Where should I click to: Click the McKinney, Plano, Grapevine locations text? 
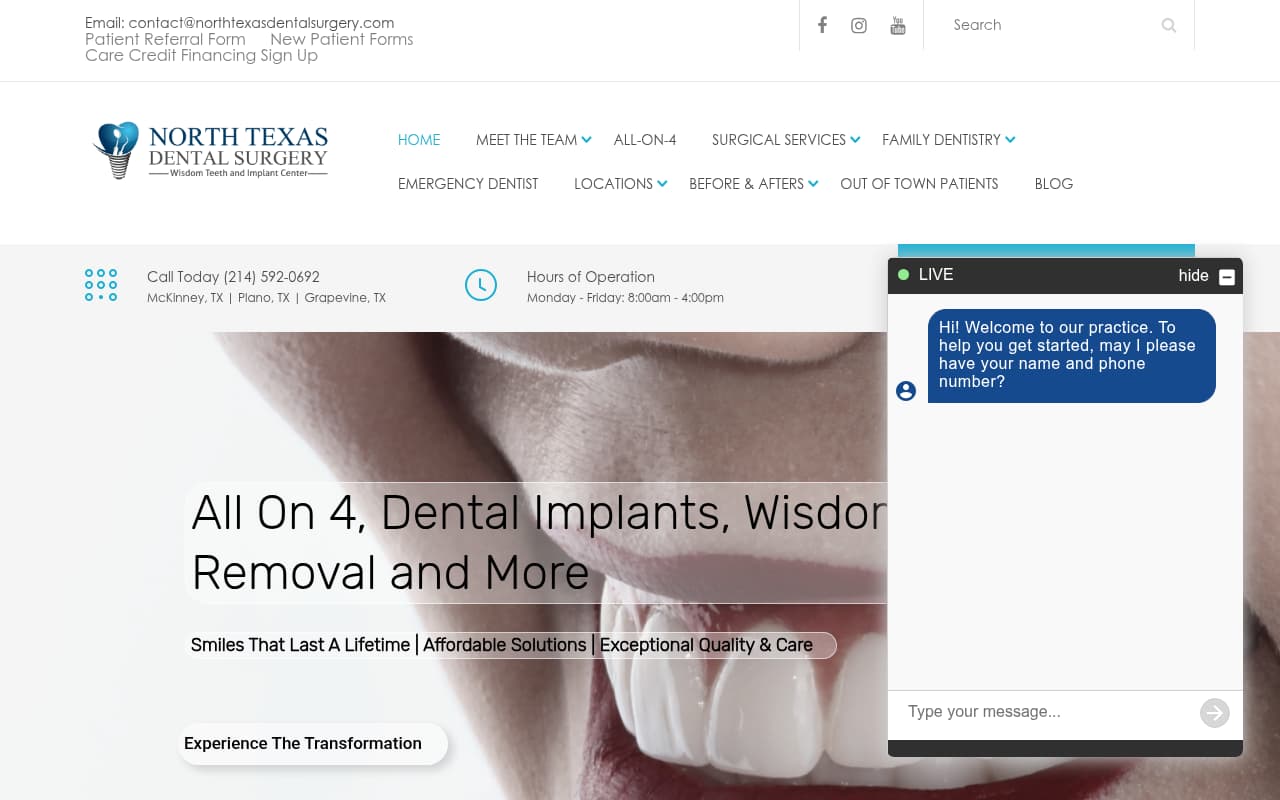pos(266,298)
